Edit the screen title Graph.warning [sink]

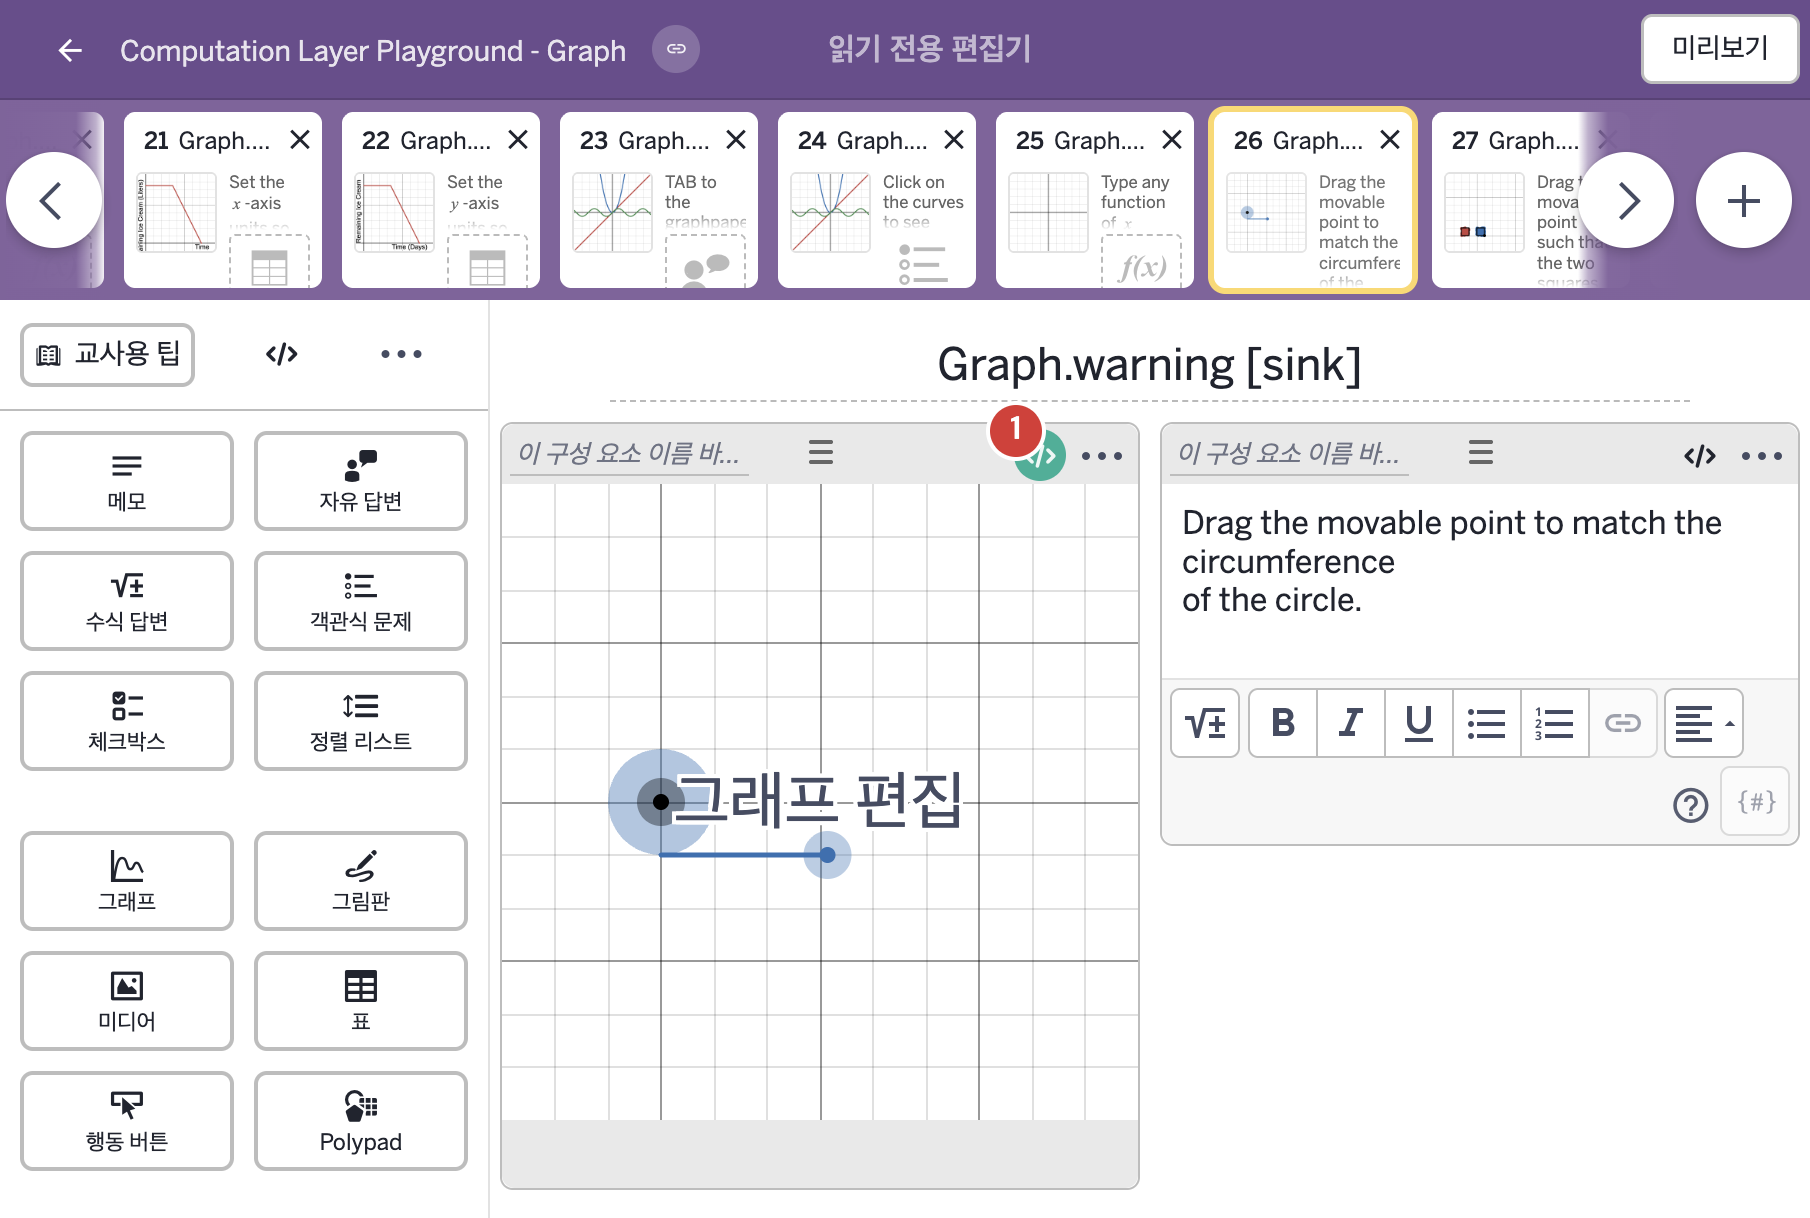point(1149,365)
